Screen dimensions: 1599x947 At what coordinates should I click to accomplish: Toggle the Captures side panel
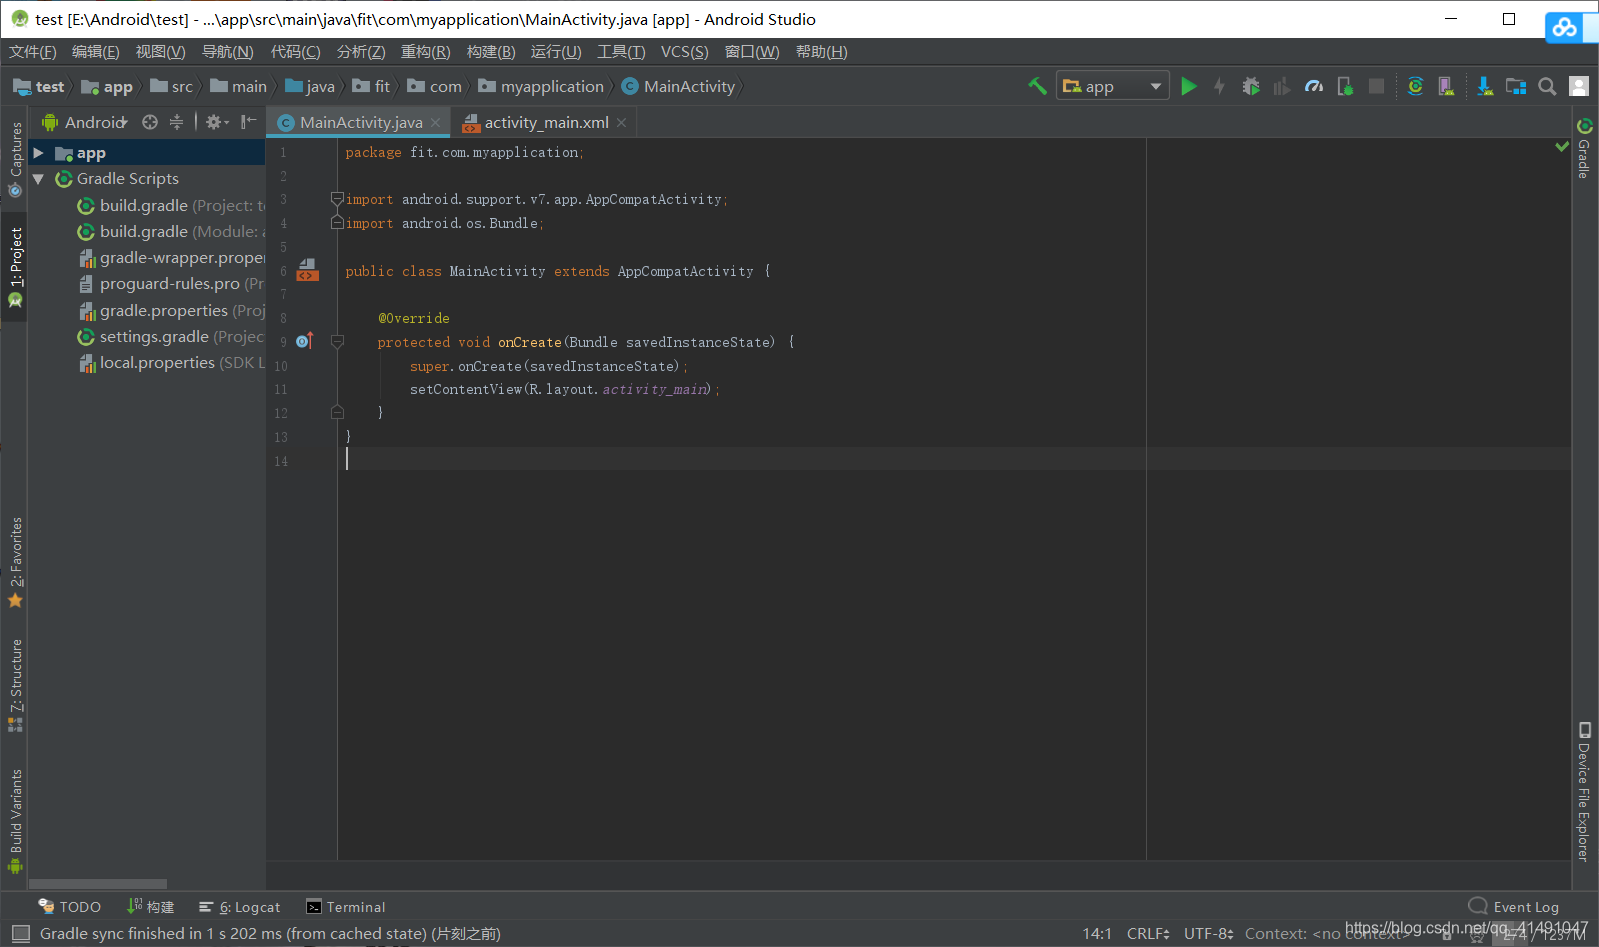[x=15, y=159]
